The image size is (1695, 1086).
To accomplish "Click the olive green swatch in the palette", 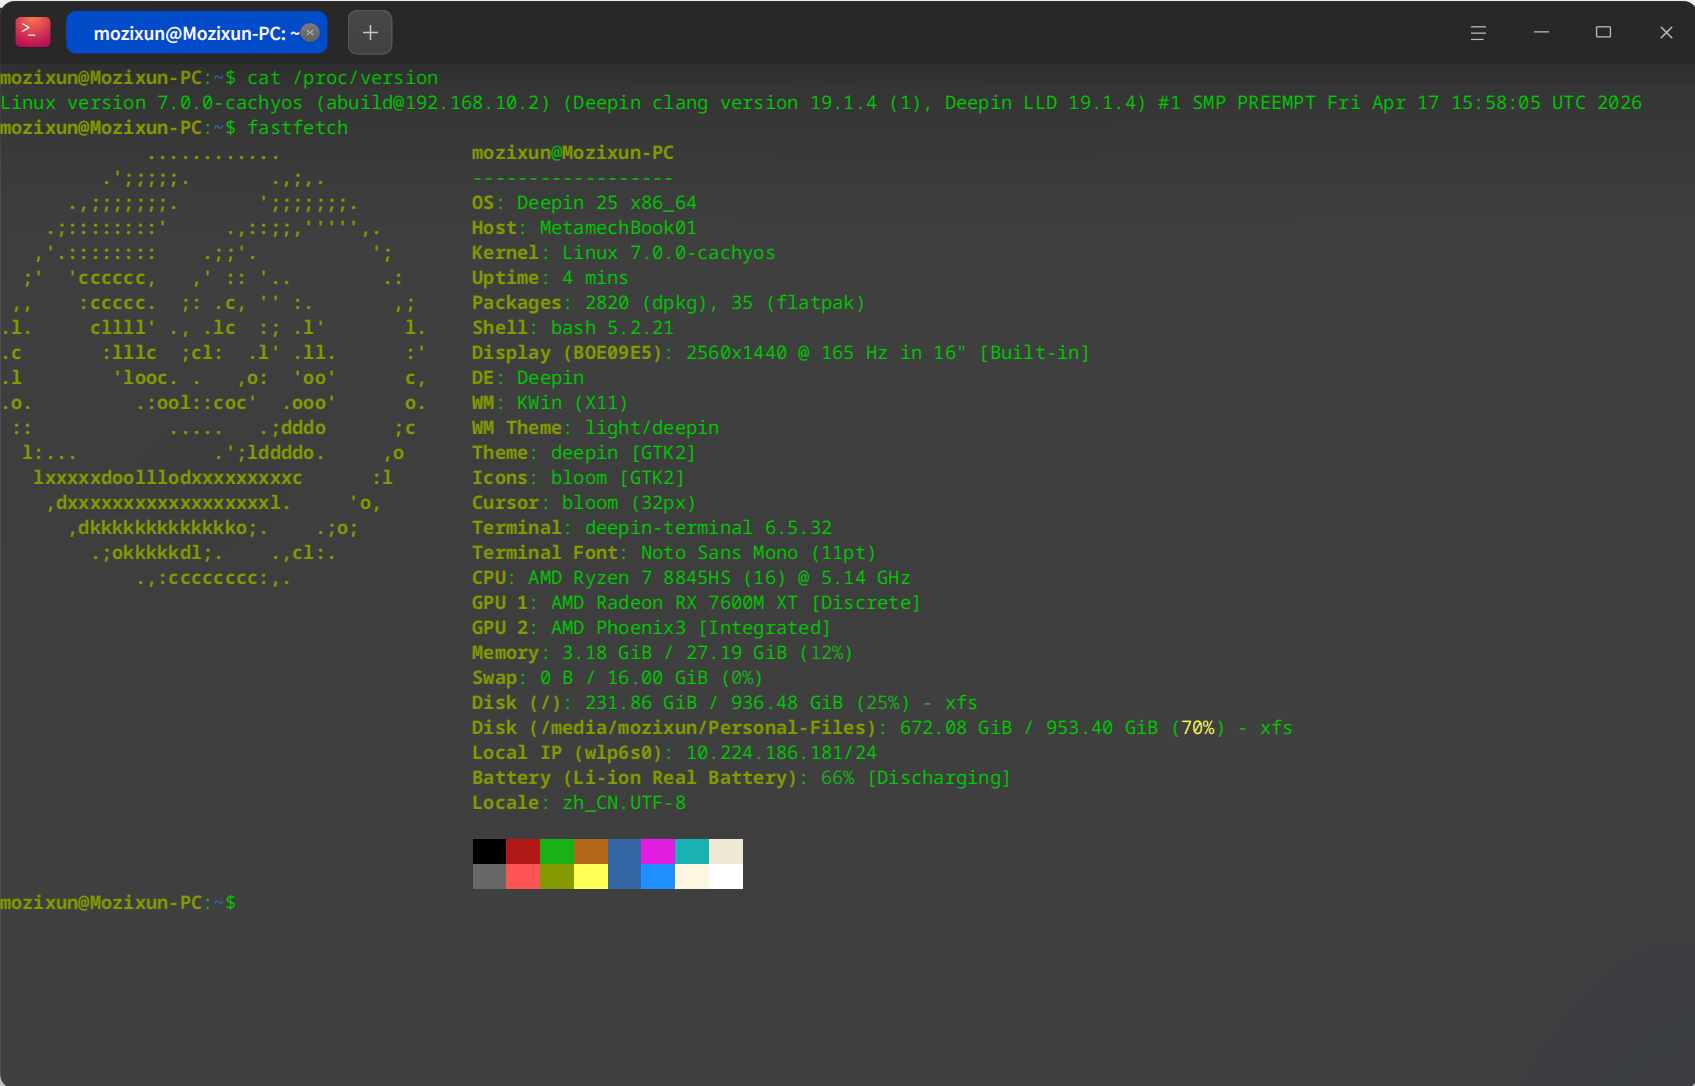I will click(557, 876).
